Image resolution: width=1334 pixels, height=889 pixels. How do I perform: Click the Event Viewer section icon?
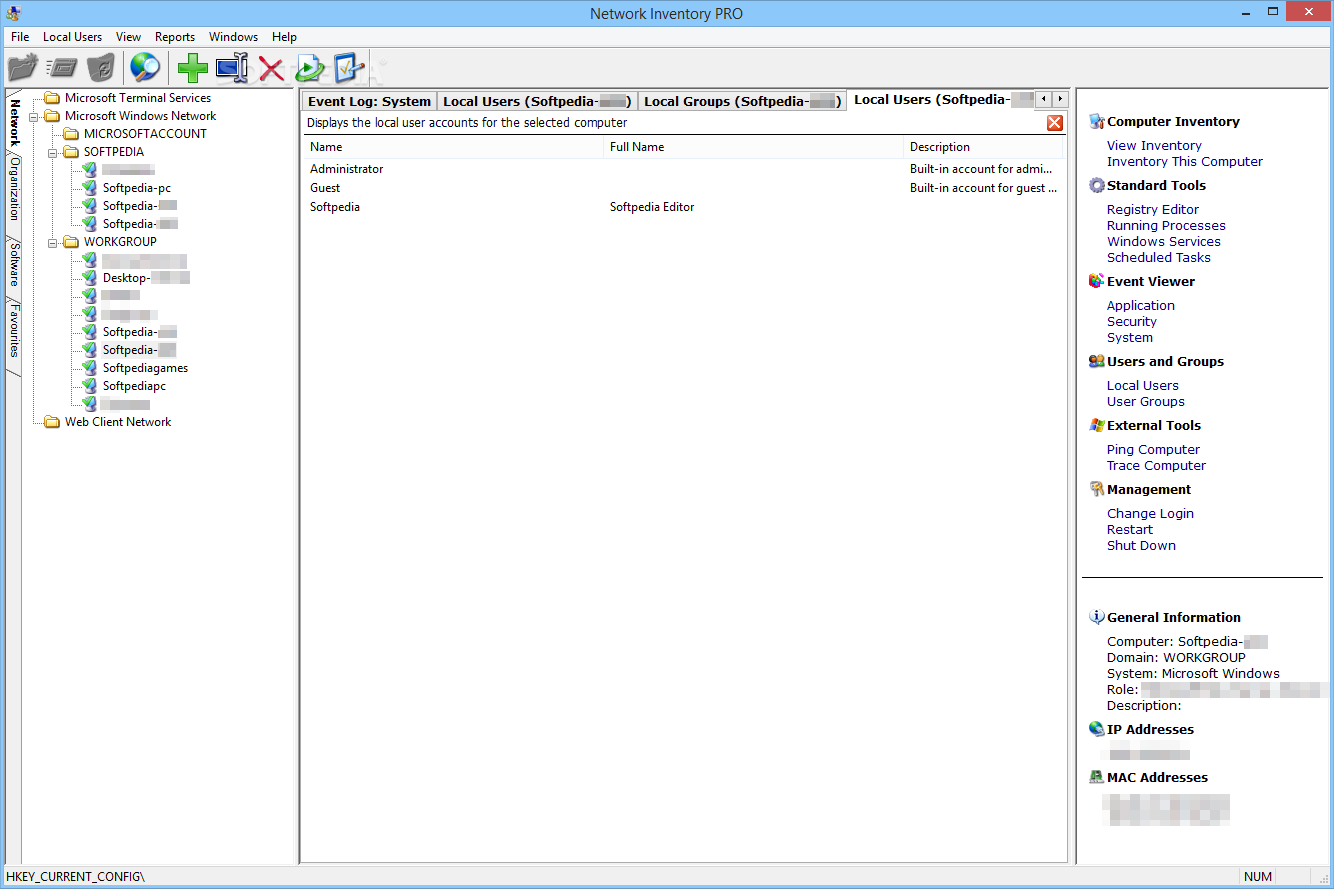pos(1096,281)
